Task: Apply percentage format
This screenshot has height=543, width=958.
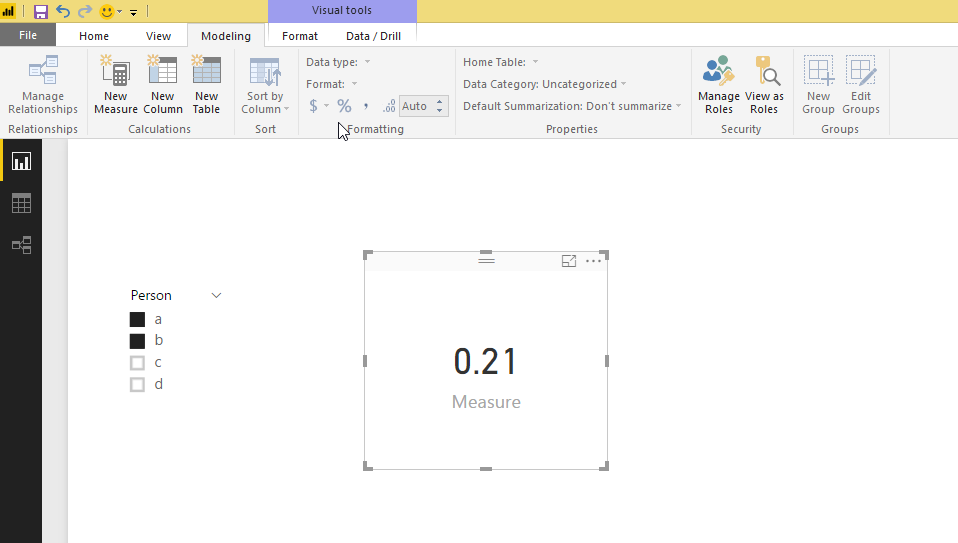Action: [x=345, y=106]
